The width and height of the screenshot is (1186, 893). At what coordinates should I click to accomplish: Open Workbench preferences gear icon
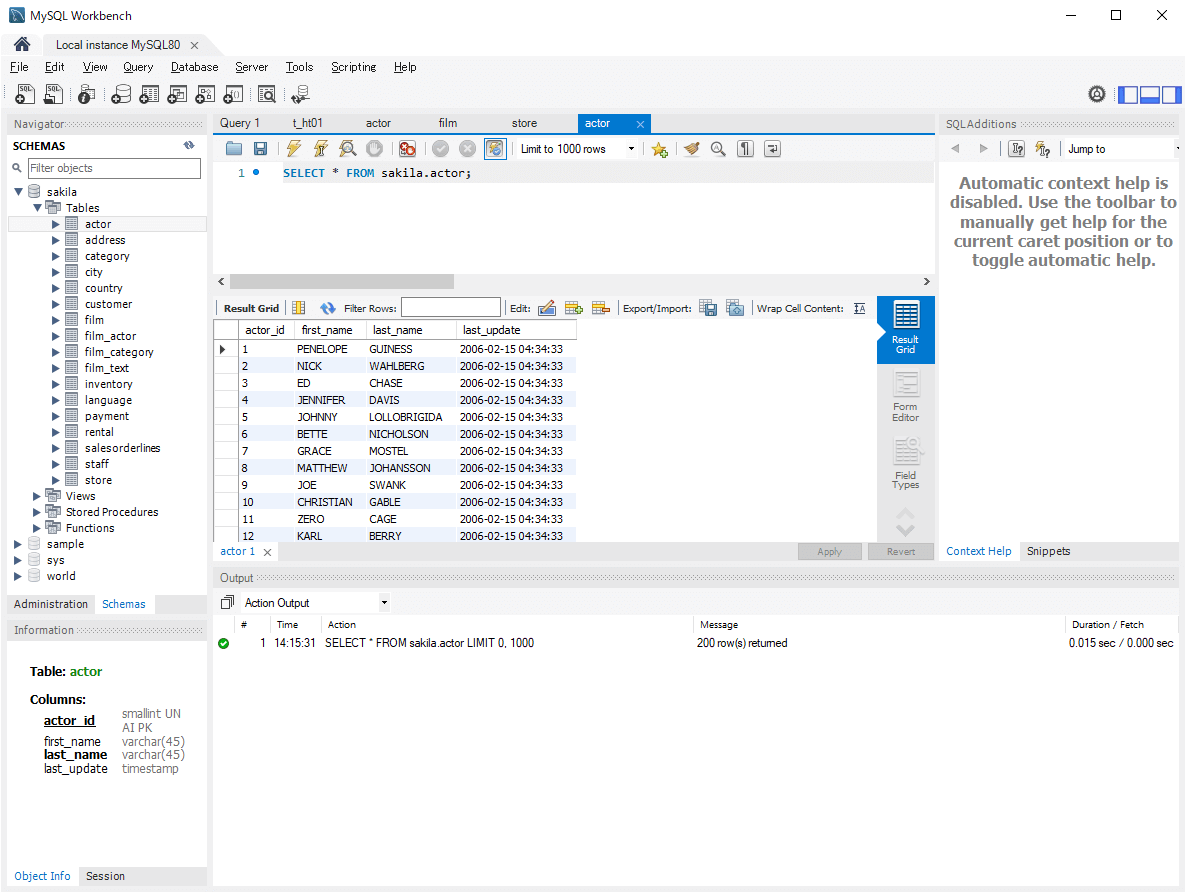1097,94
